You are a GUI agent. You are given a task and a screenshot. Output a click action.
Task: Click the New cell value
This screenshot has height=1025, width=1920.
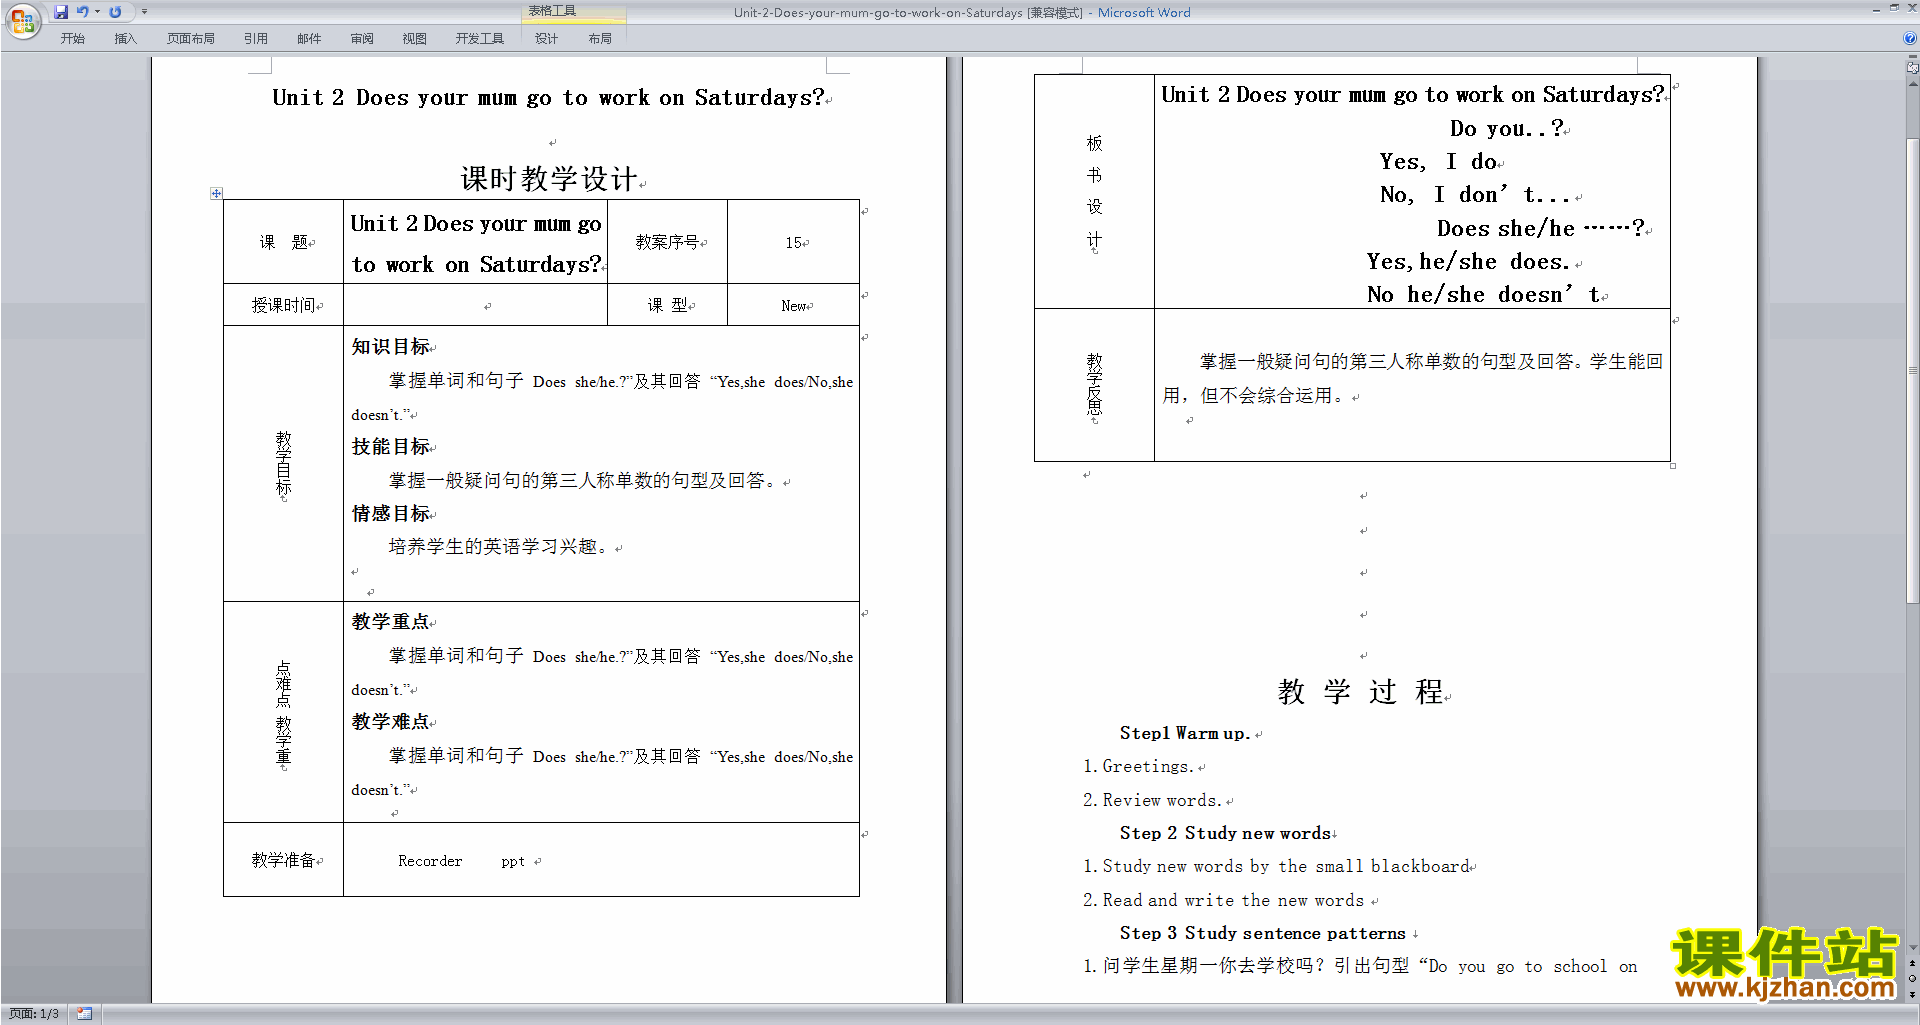pyautogui.click(x=794, y=306)
